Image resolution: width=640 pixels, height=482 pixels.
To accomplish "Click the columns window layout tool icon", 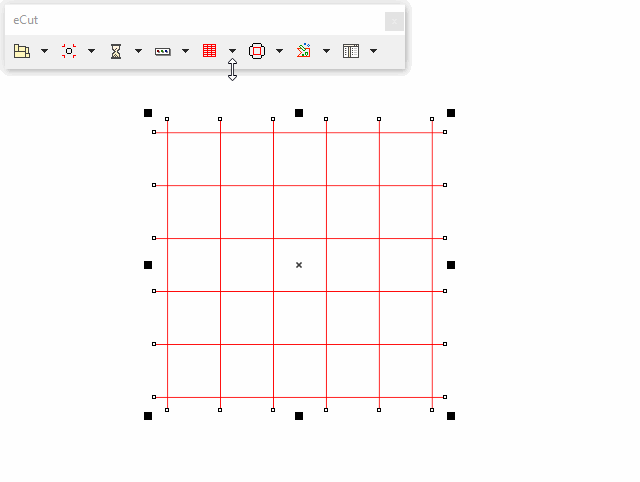I will [351, 51].
